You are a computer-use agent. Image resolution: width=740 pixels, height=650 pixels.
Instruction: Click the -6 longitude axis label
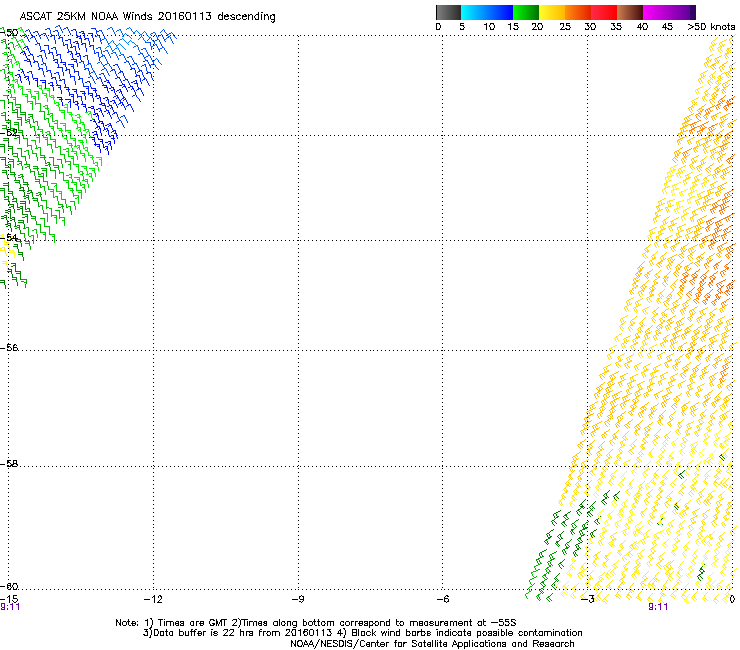(442, 599)
